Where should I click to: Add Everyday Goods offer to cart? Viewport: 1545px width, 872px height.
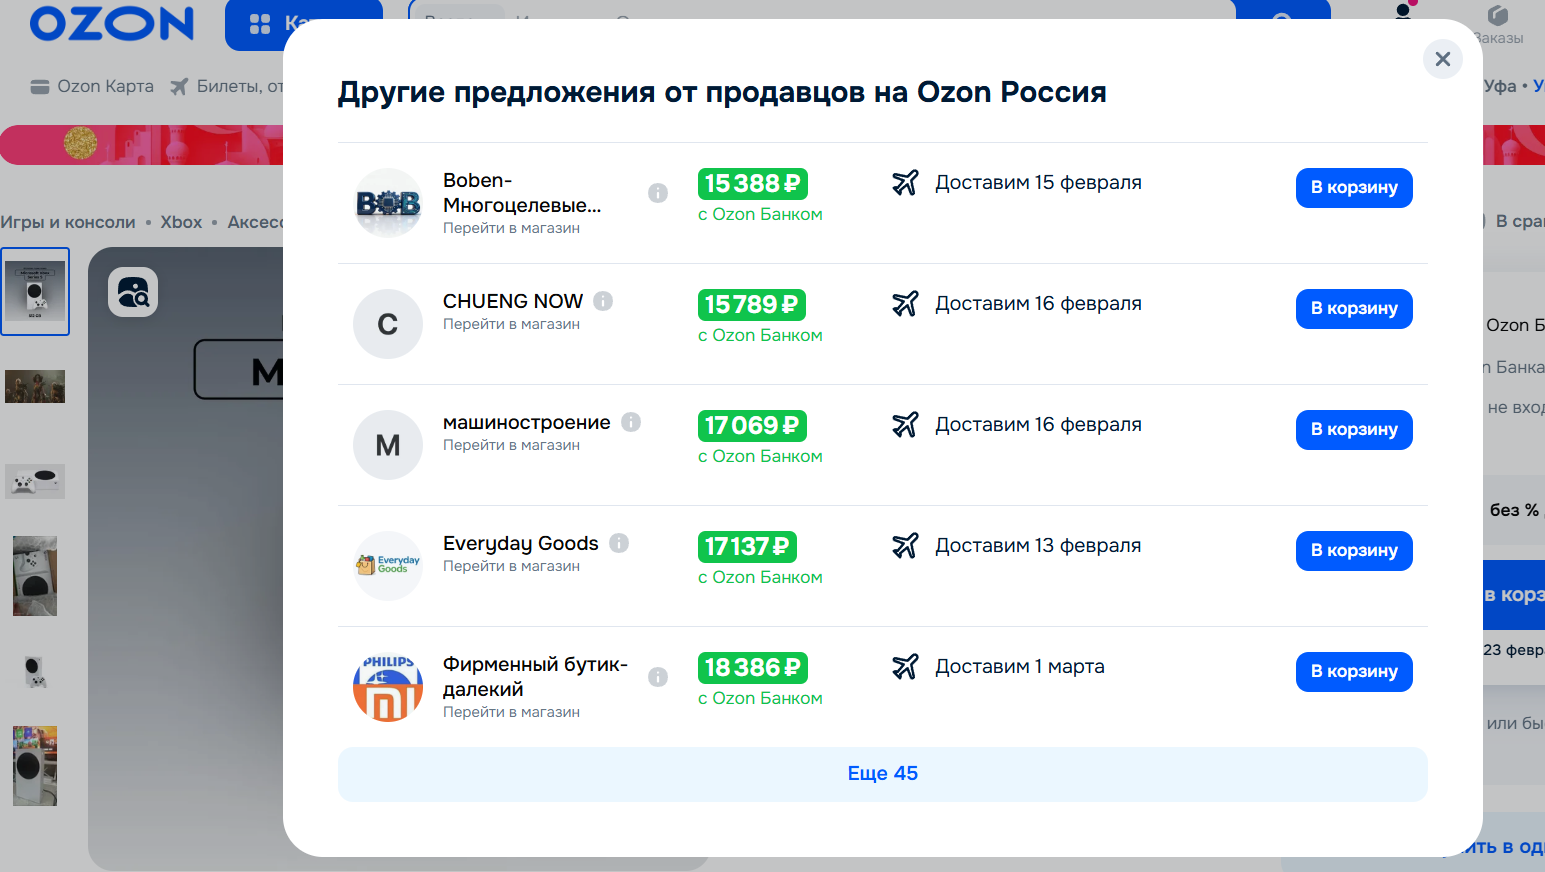[x=1354, y=551]
